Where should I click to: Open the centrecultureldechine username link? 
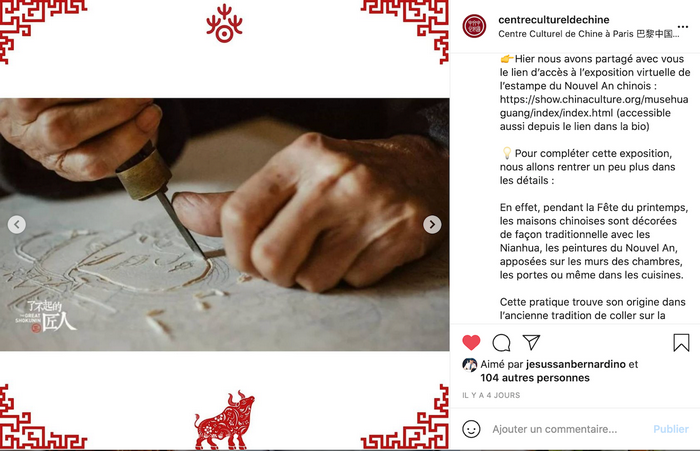(x=554, y=20)
